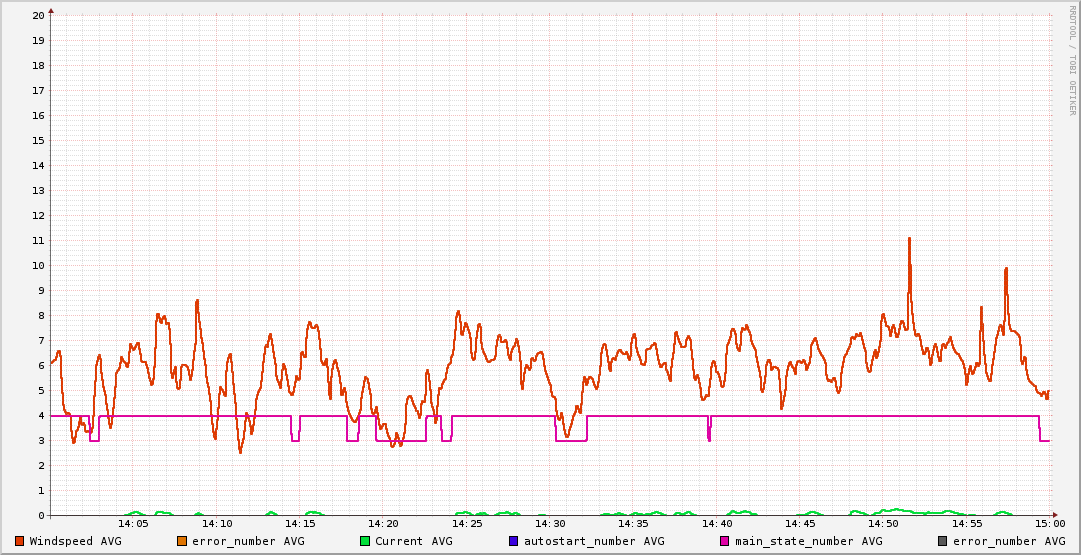Click the 14:15 time axis label
This screenshot has height=555, width=1081.
click(301, 524)
